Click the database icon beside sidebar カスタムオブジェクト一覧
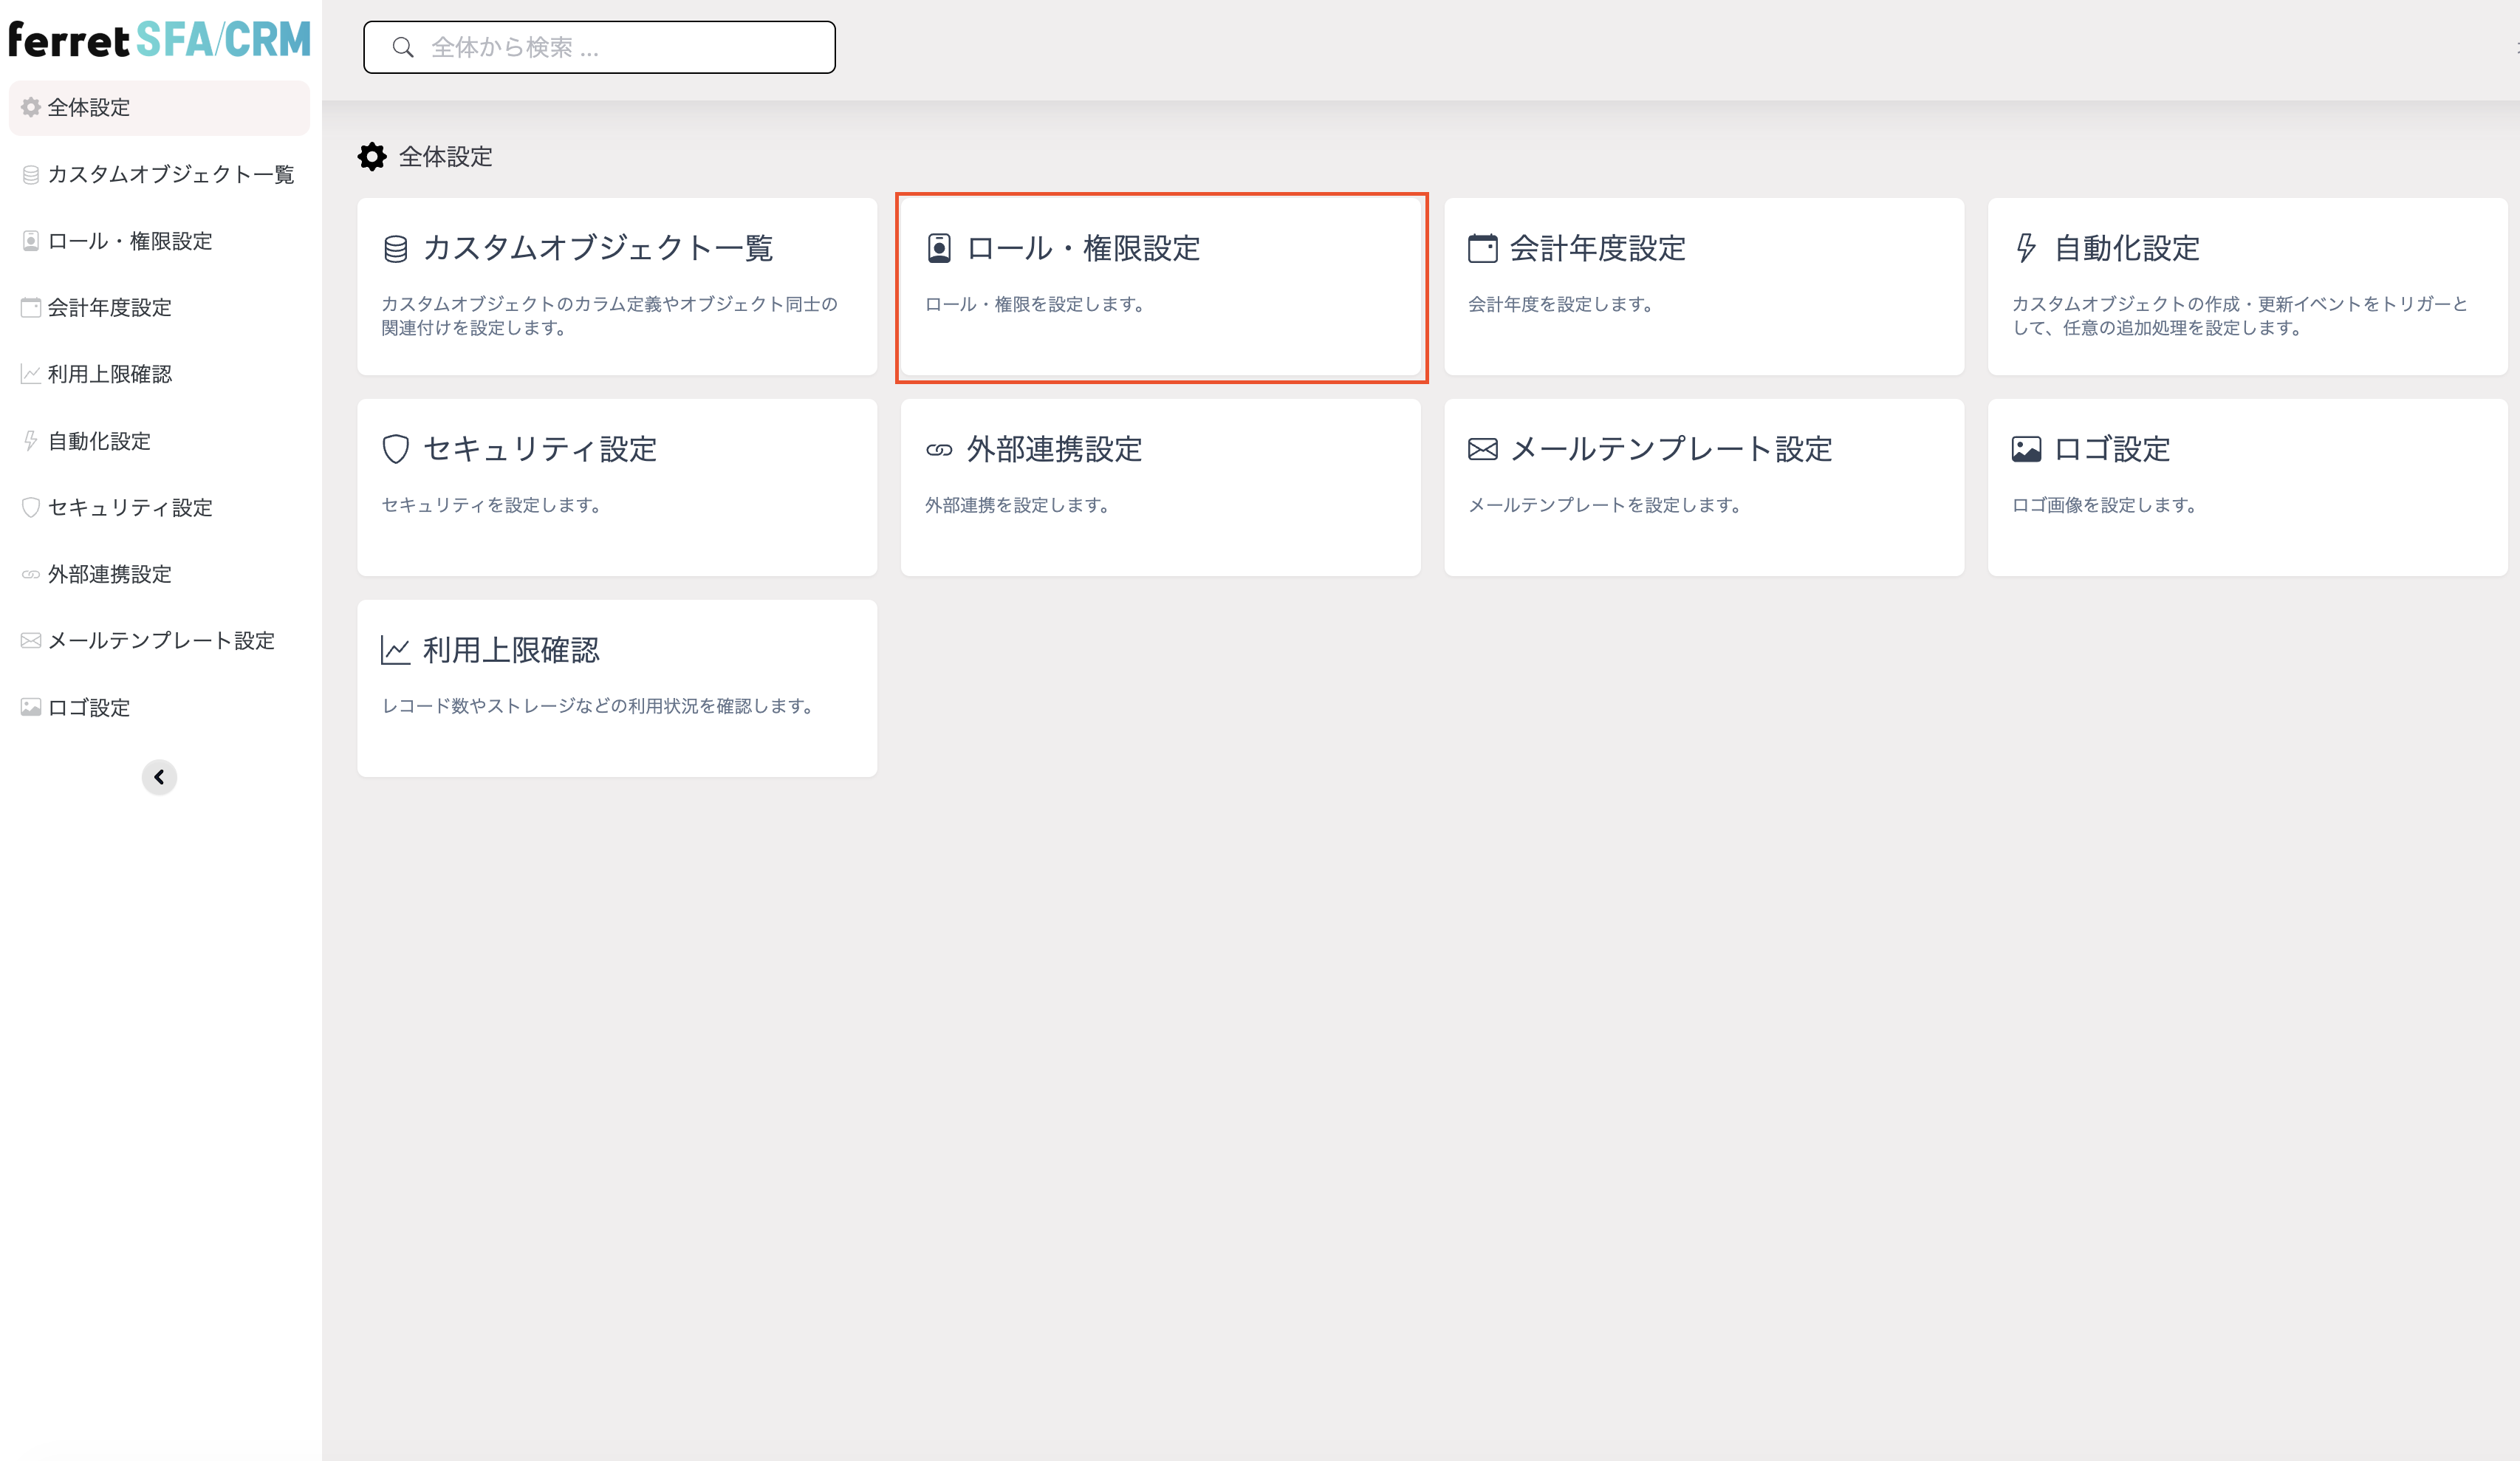Image resolution: width=2520 pixels, height=1461 pixels. point(31,175)
